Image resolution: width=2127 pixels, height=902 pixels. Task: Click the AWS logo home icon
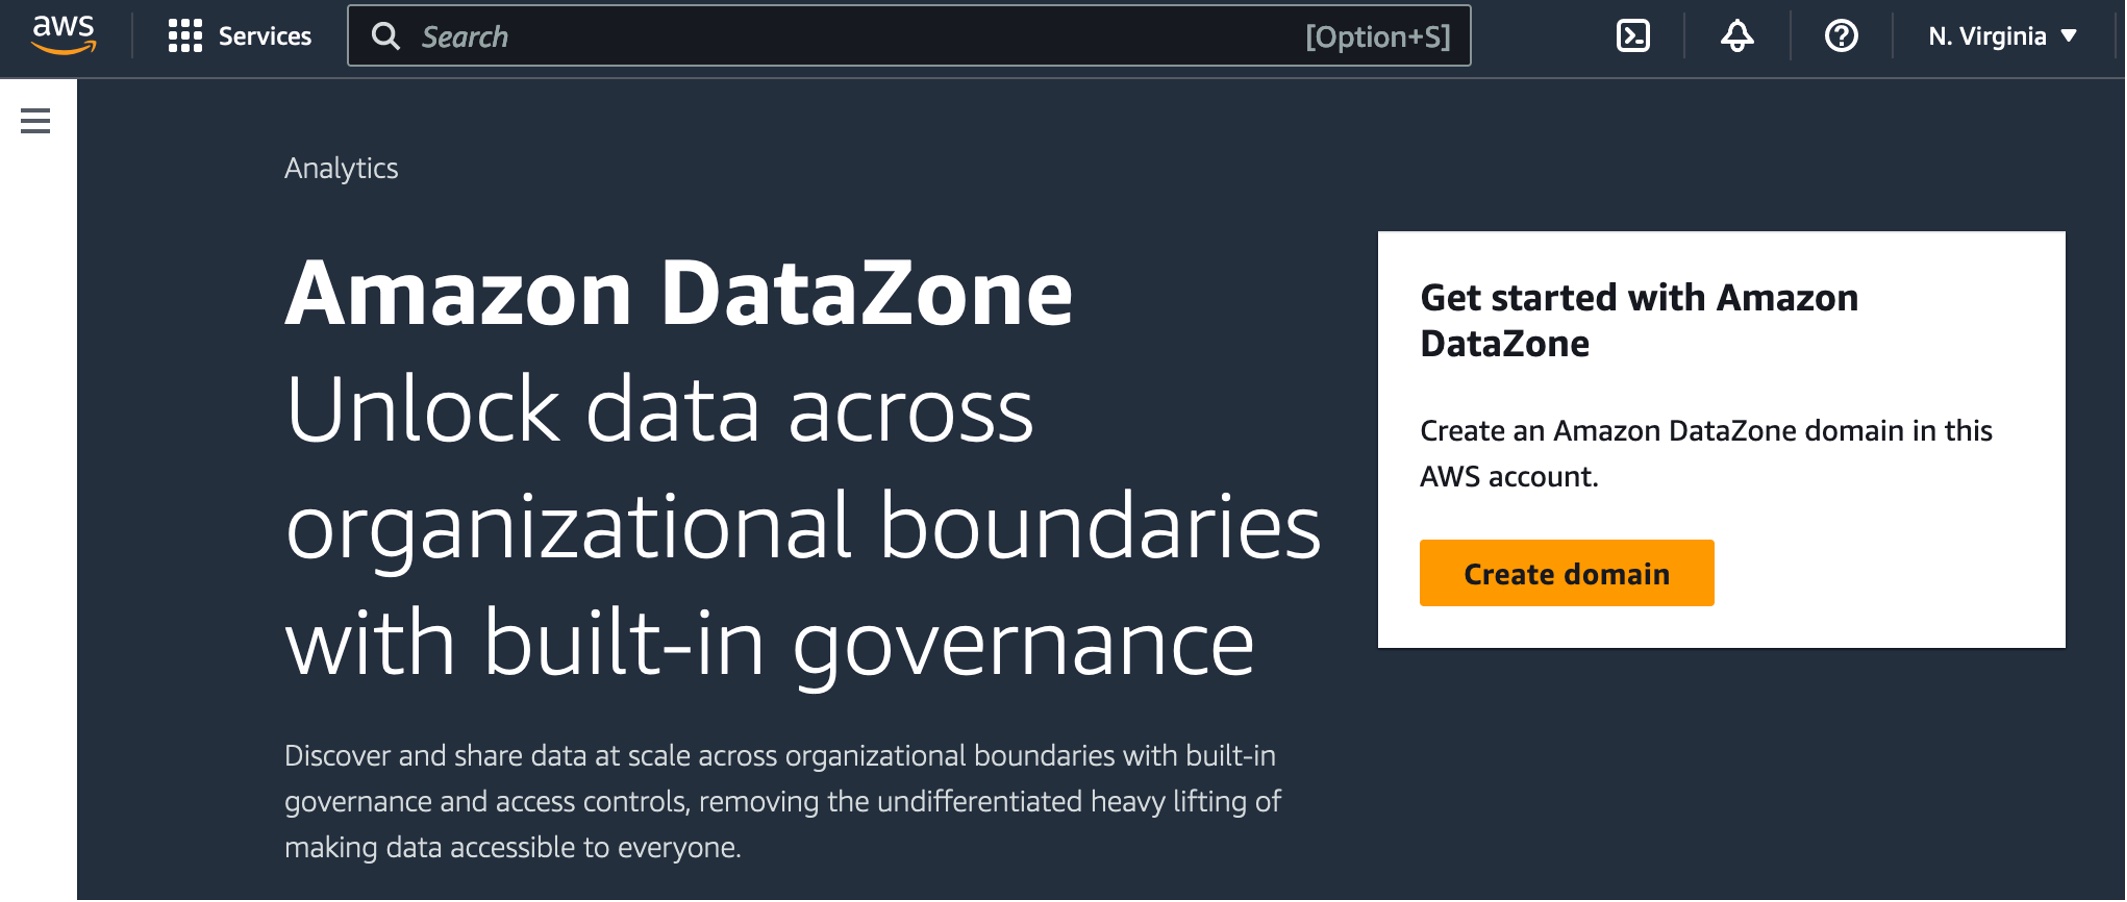pyautogui.click(x=64, y=35)
